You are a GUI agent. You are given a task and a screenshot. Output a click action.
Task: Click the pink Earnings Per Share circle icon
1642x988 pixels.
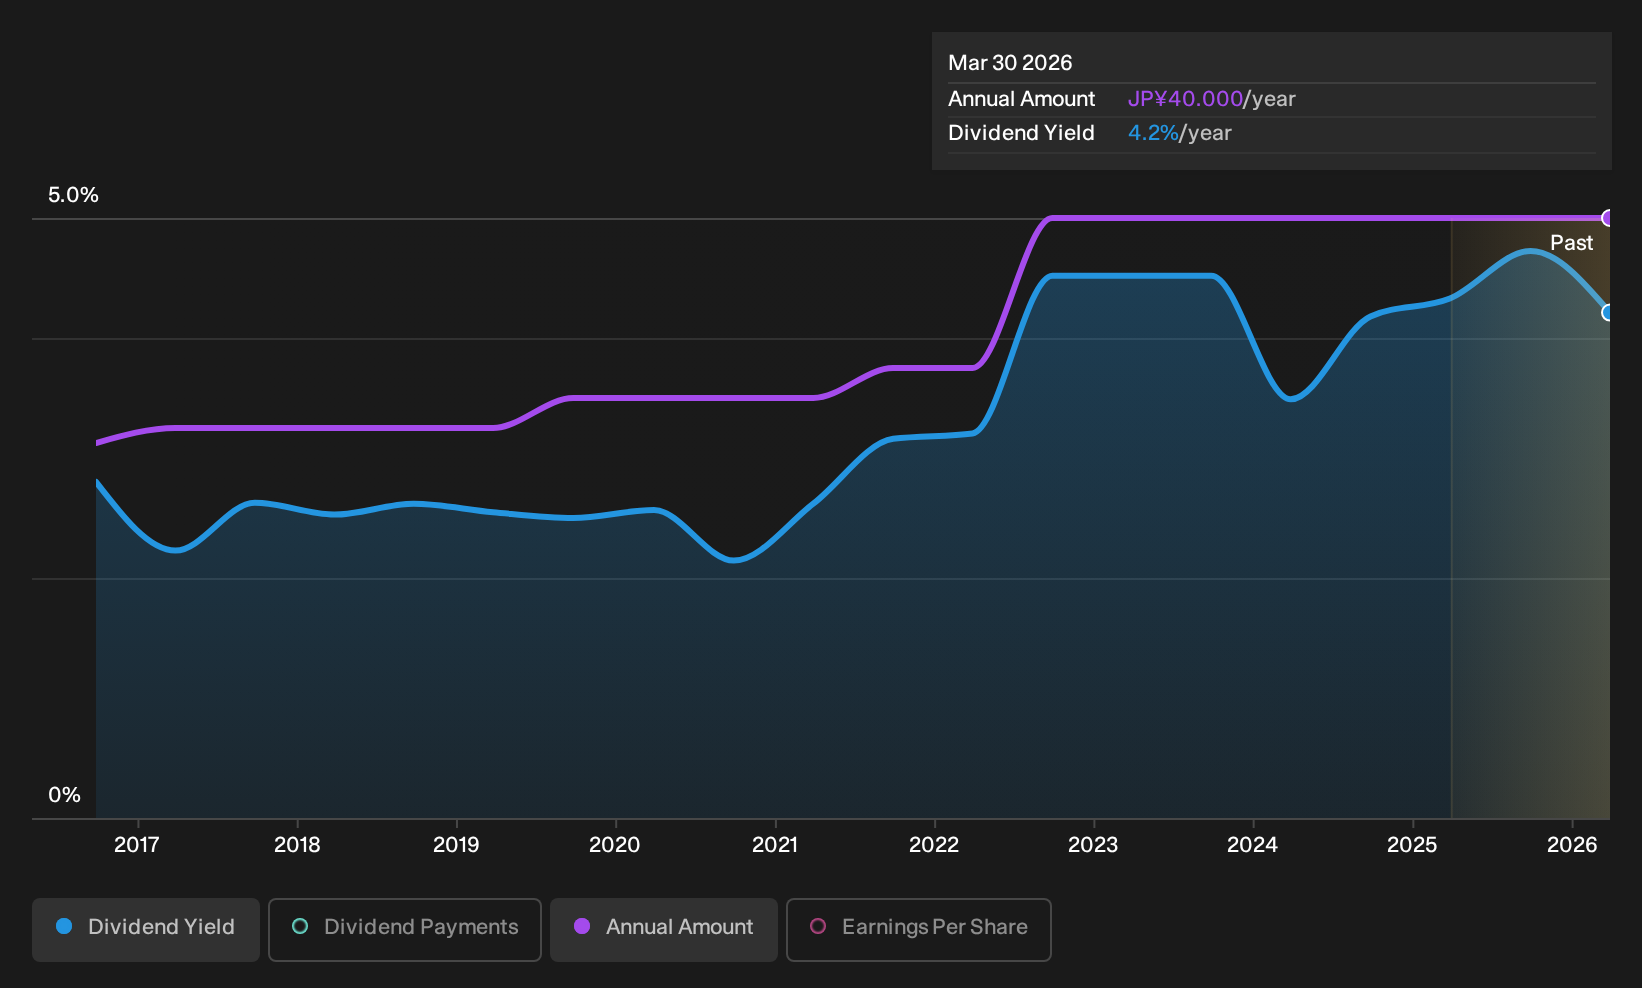coord(818,926)
